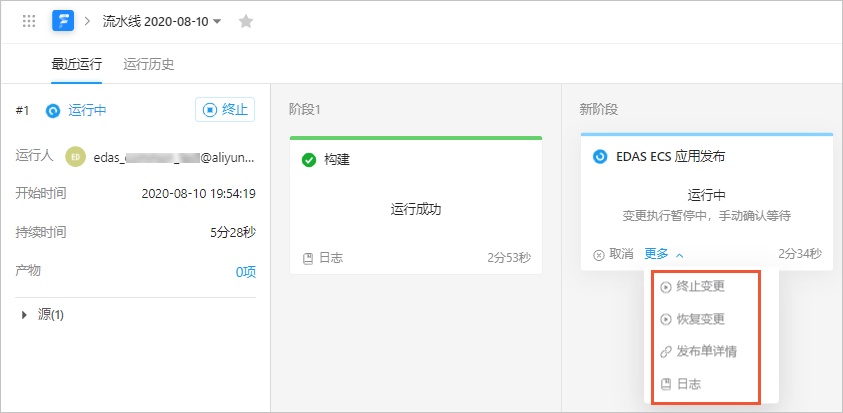
Task: Click the 变更执行暂停中 status message
Action: [706, 216]
